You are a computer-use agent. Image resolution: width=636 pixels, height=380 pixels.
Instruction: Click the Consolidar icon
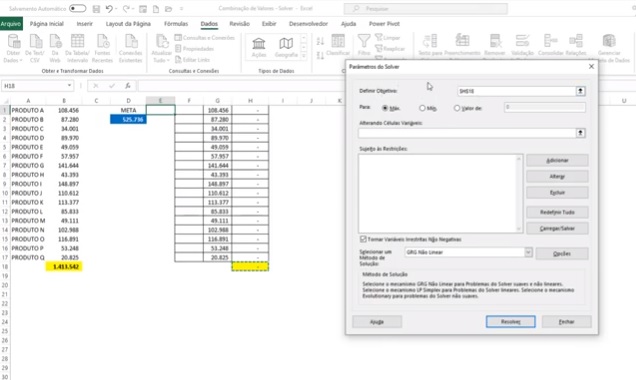point(550,41)
